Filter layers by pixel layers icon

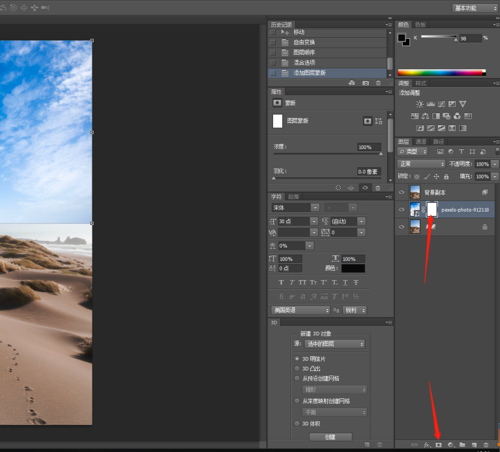point(440,151)
